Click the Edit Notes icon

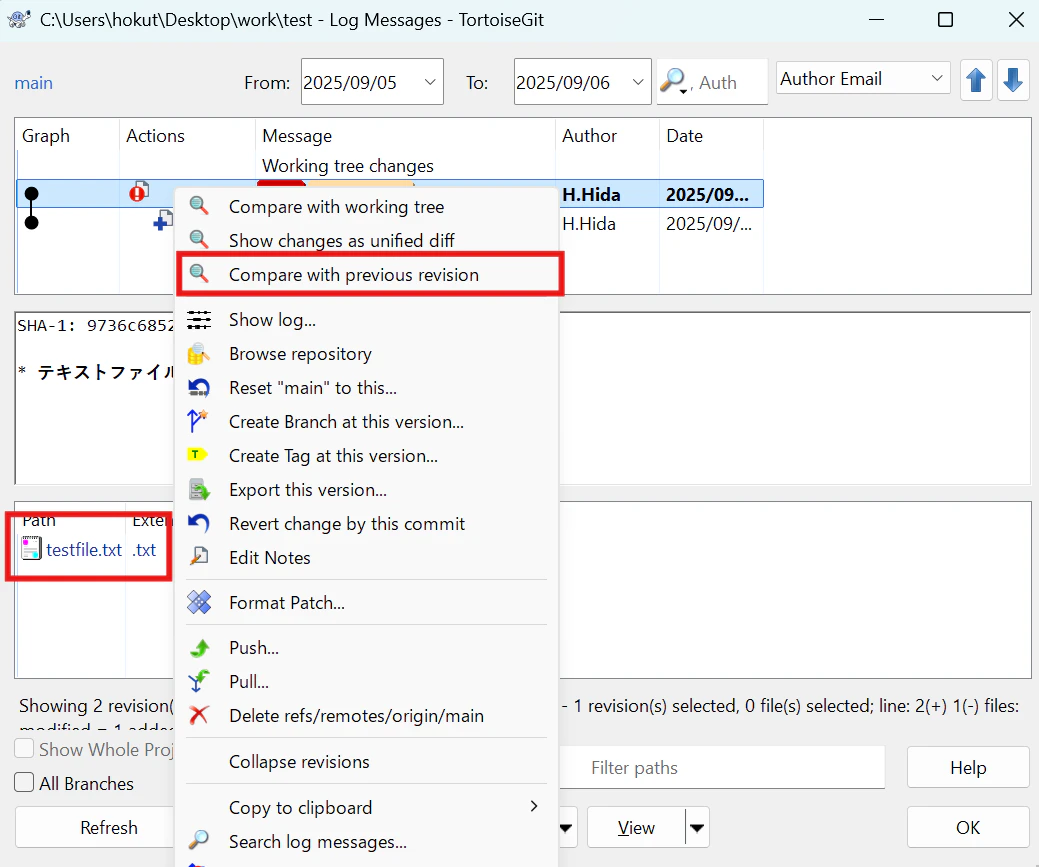199,557
